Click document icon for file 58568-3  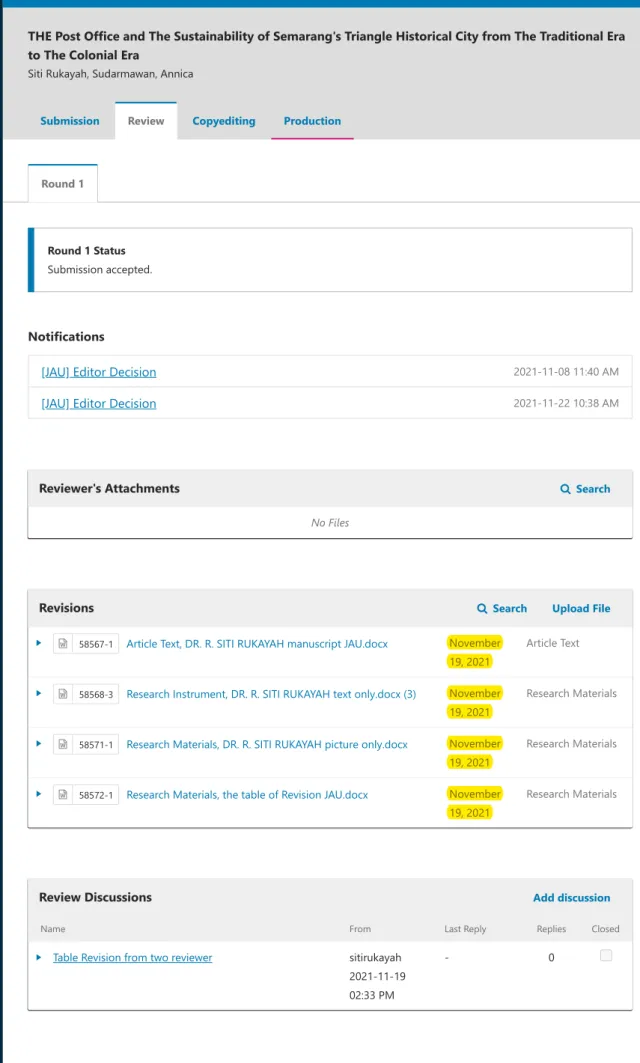tap(63, 694)
